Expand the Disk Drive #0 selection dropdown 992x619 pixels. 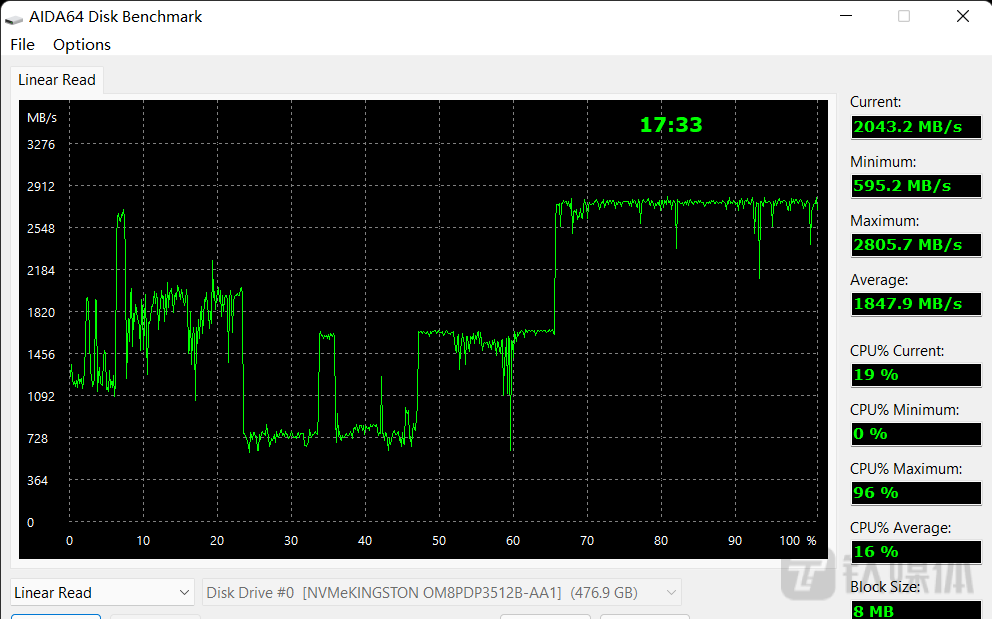(x=442, y=593)
